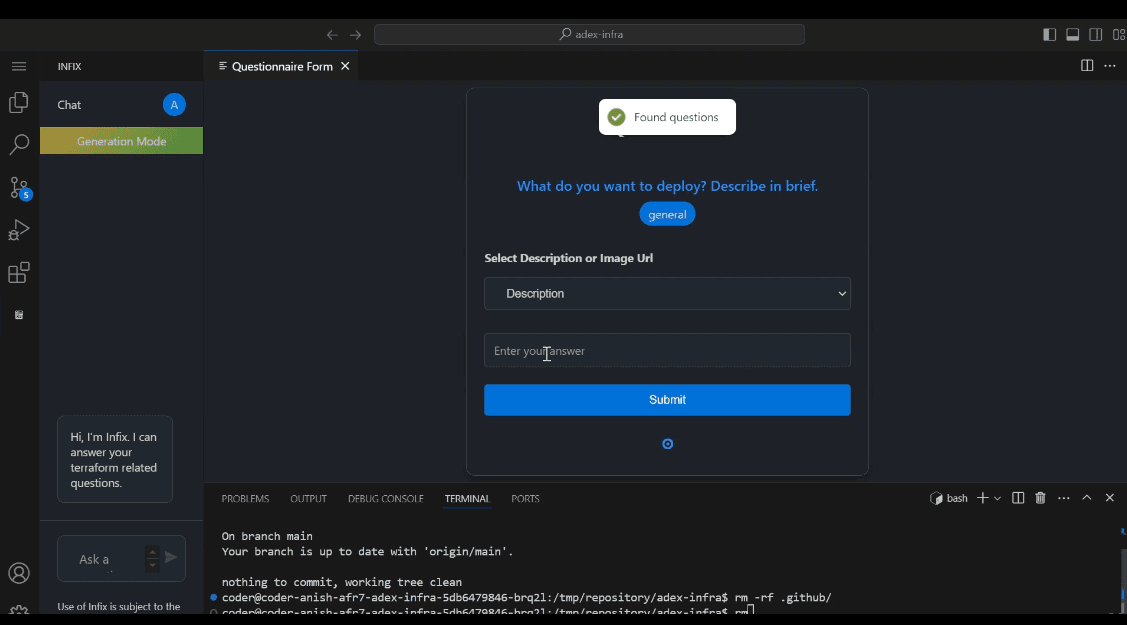Create a new terminal with the plus icon
The width and height of the screenshot is (1127, 625).
983,497
